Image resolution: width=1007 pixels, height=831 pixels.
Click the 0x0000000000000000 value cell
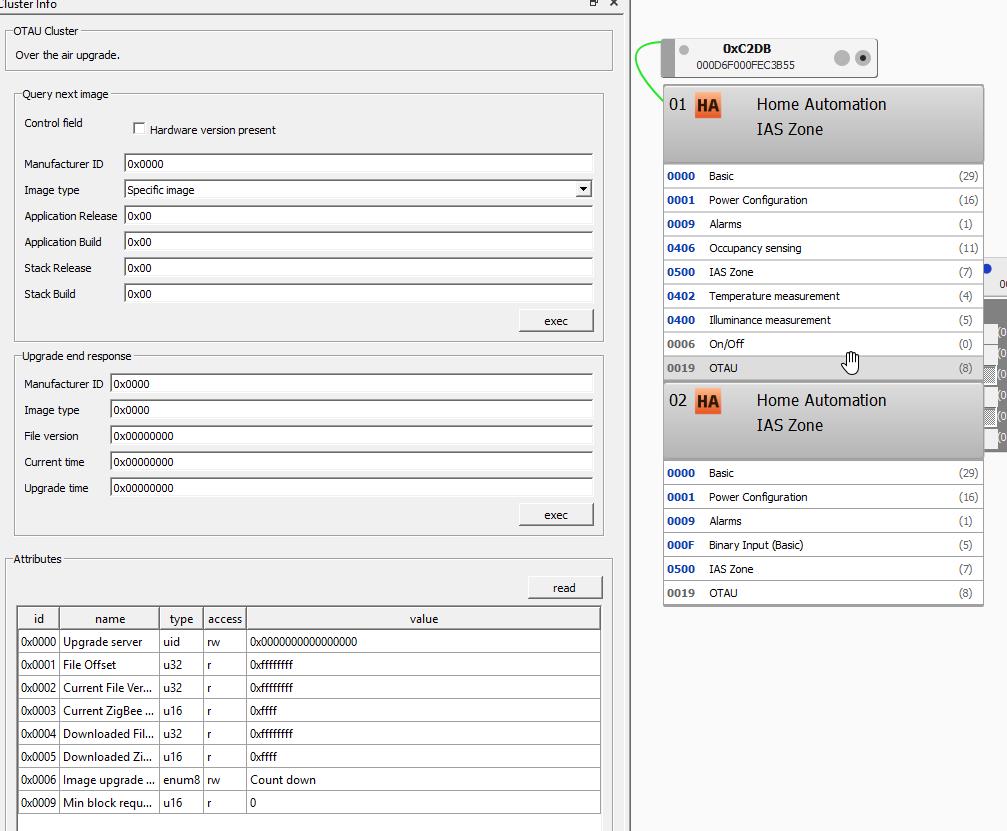(424, 642)
